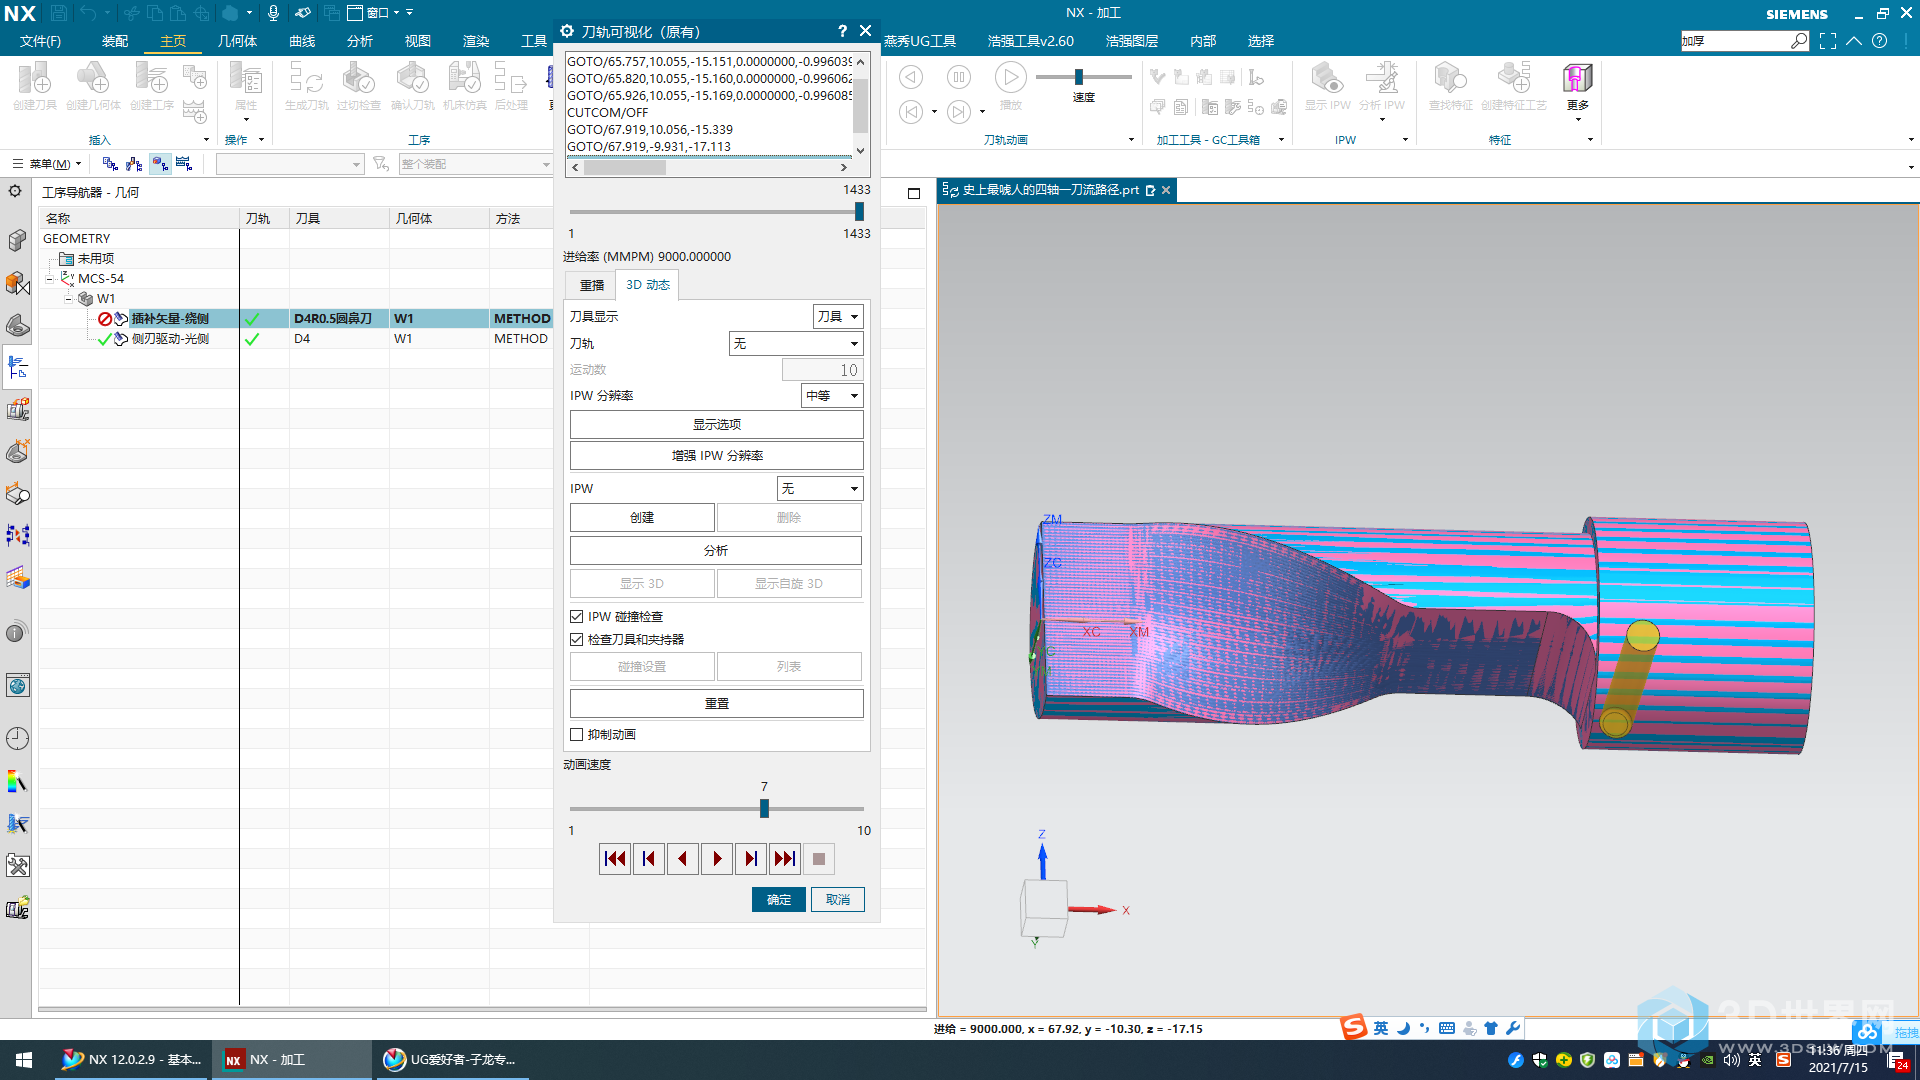Open the Constraint Navigator in the sidebar
1920x1080 pixels.
click(x=17, y=283)
